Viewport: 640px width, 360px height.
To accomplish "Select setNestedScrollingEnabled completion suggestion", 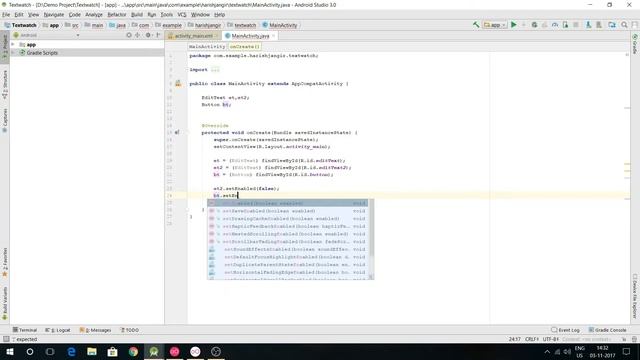I will point(287,234).
